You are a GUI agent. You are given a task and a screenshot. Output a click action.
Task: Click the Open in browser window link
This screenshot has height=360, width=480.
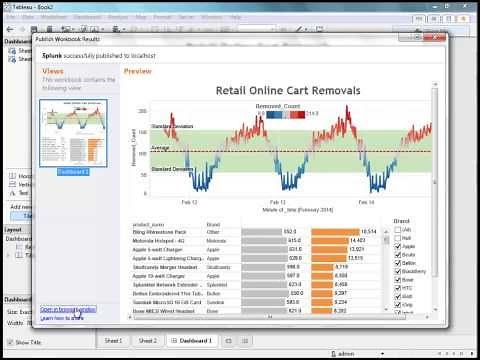(x=68, y=310)
